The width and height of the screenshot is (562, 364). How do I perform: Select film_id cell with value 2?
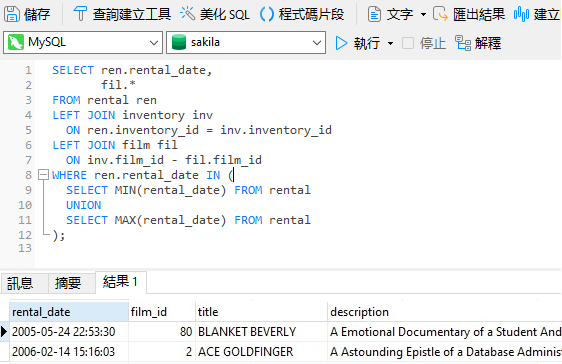point(162,352)
